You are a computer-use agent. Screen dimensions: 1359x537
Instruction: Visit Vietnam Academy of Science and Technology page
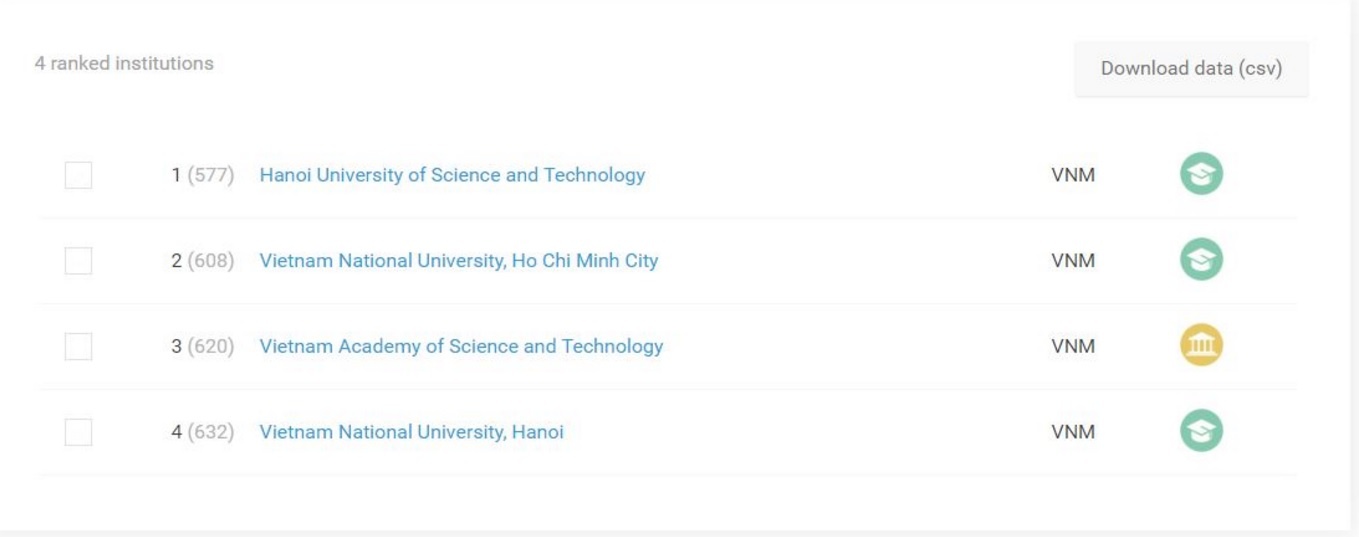[x=461, y=346]
